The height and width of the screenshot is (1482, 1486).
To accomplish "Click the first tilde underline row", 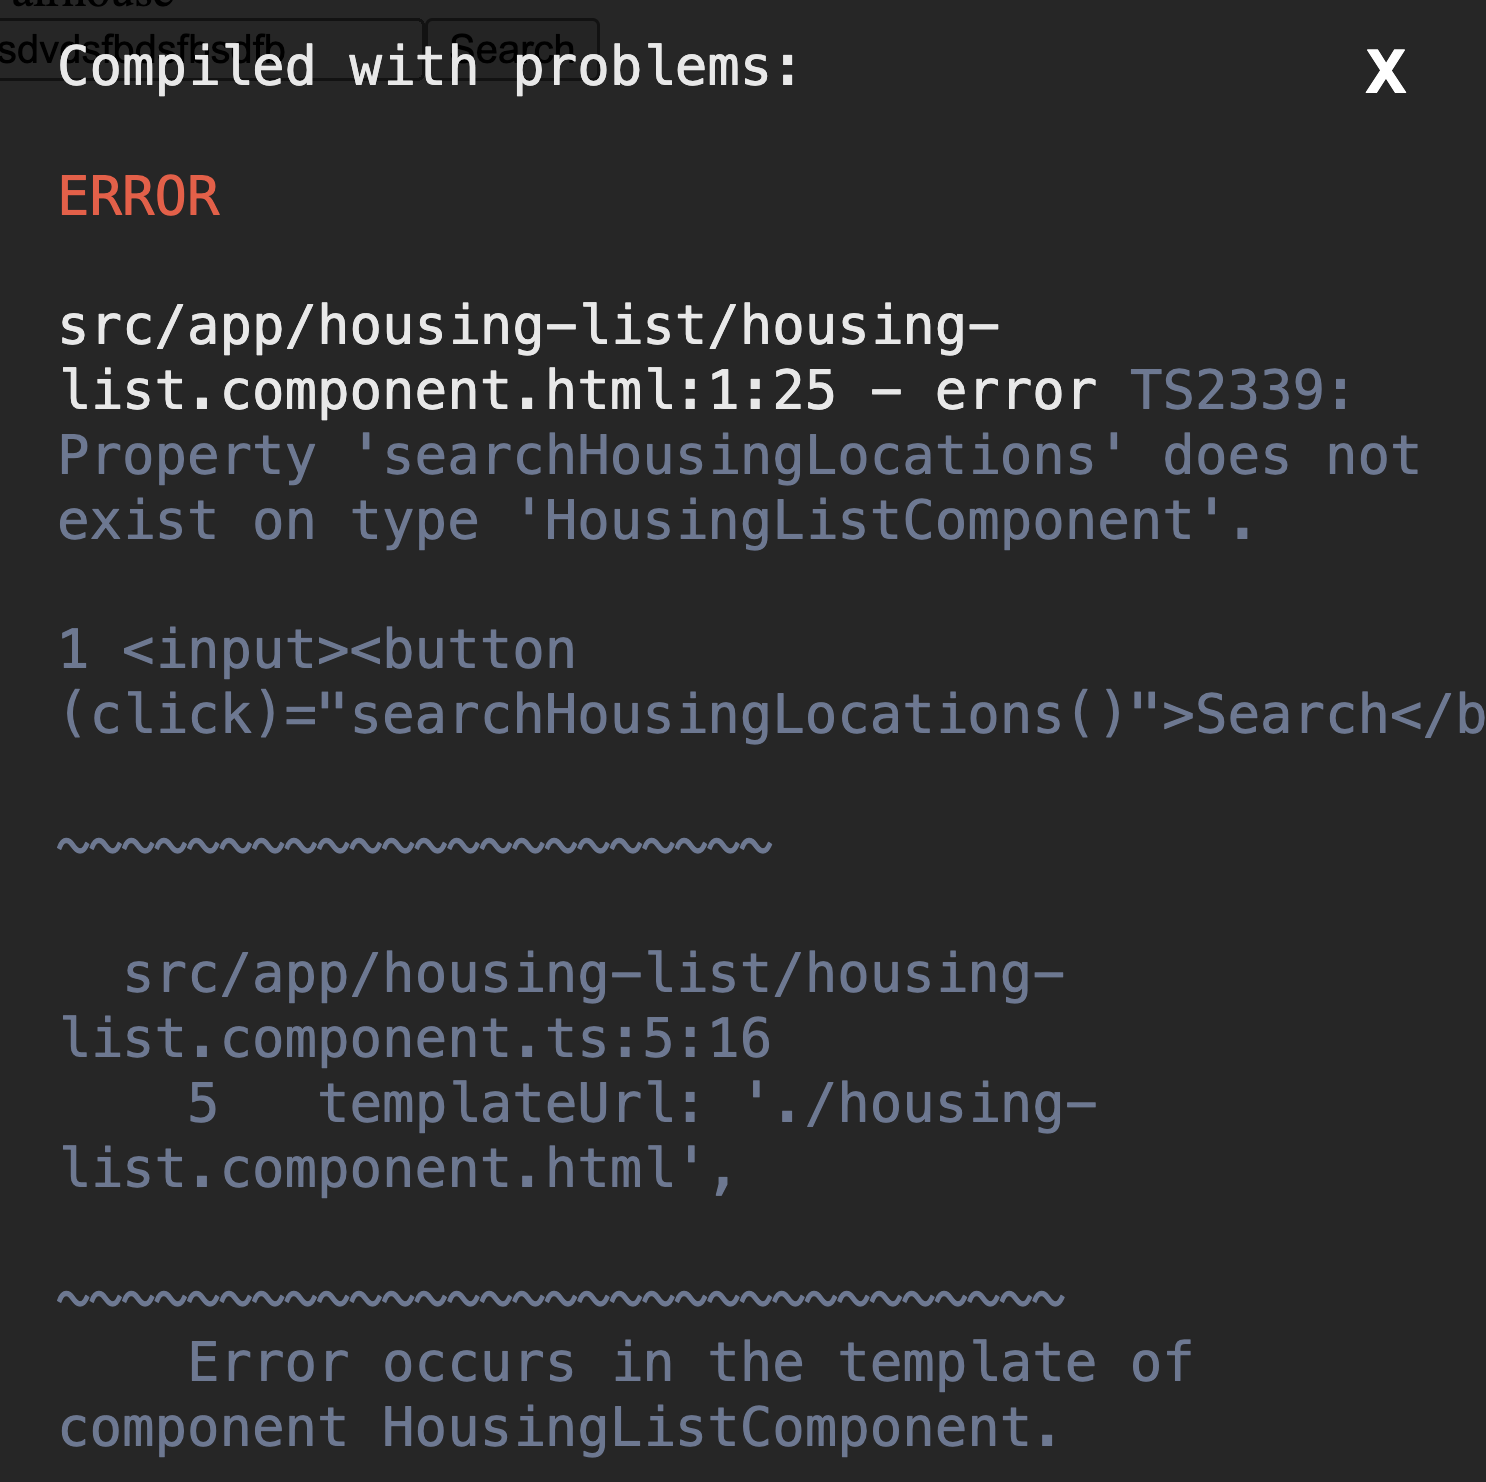I will [415, 846].
